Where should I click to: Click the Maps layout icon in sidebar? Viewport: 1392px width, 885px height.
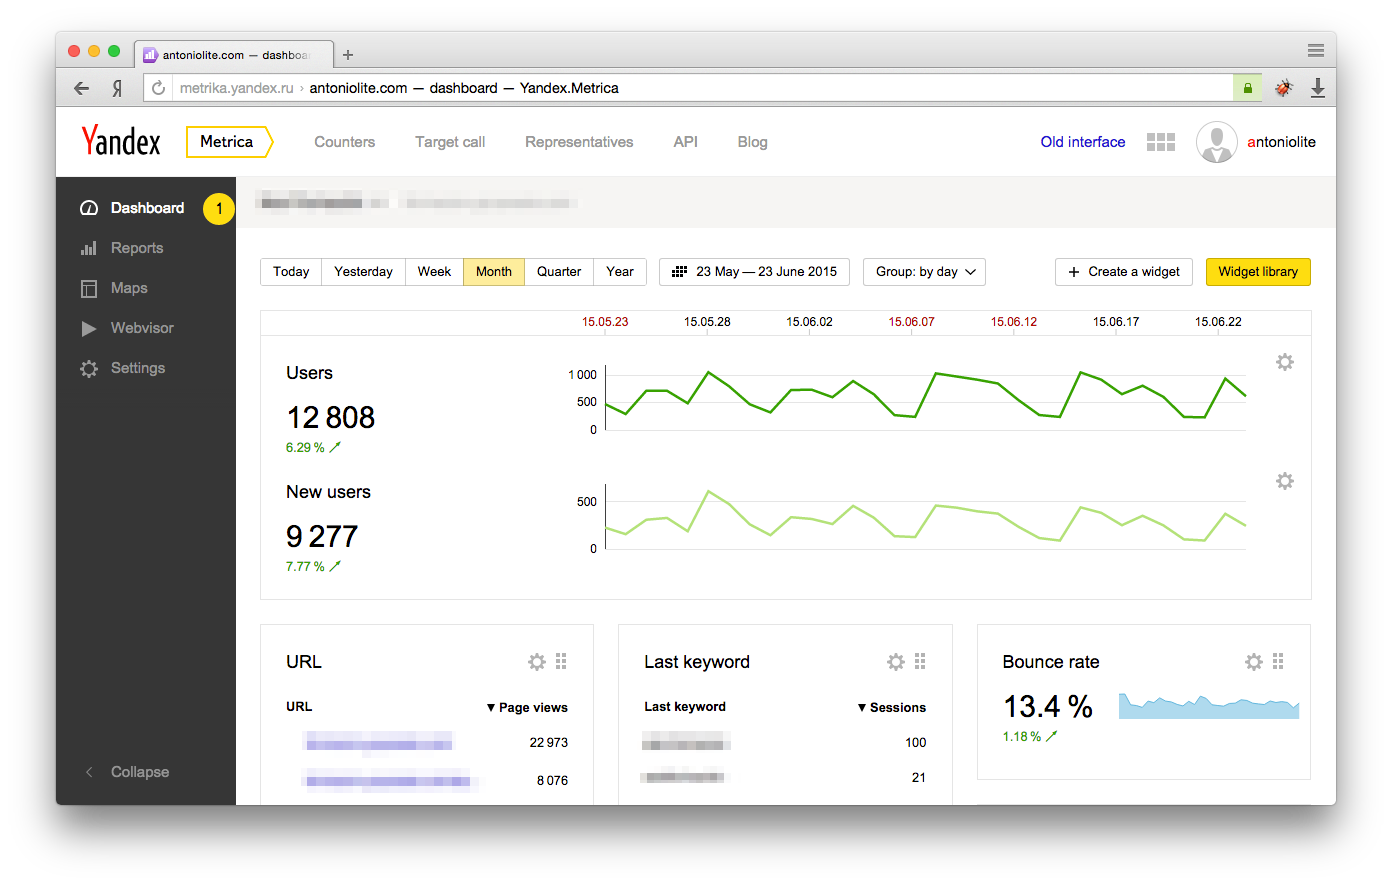(x=89, y=288)
